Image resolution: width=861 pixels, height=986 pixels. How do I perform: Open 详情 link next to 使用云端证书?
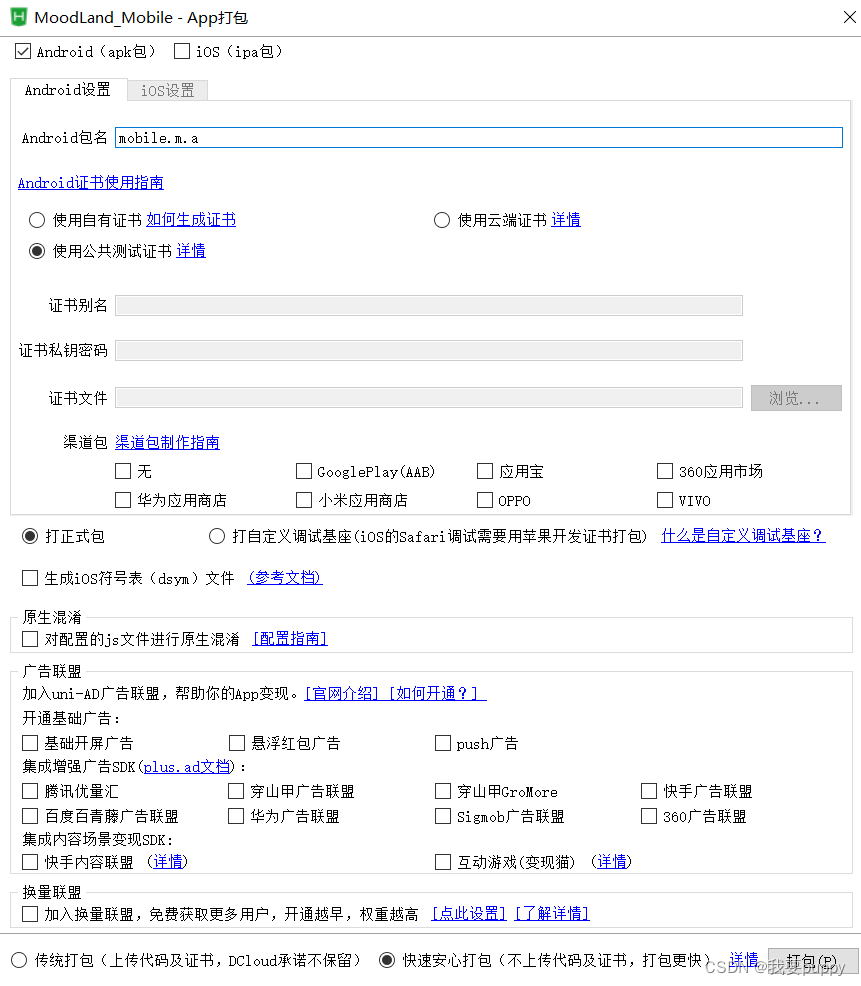tap(566, 219)
